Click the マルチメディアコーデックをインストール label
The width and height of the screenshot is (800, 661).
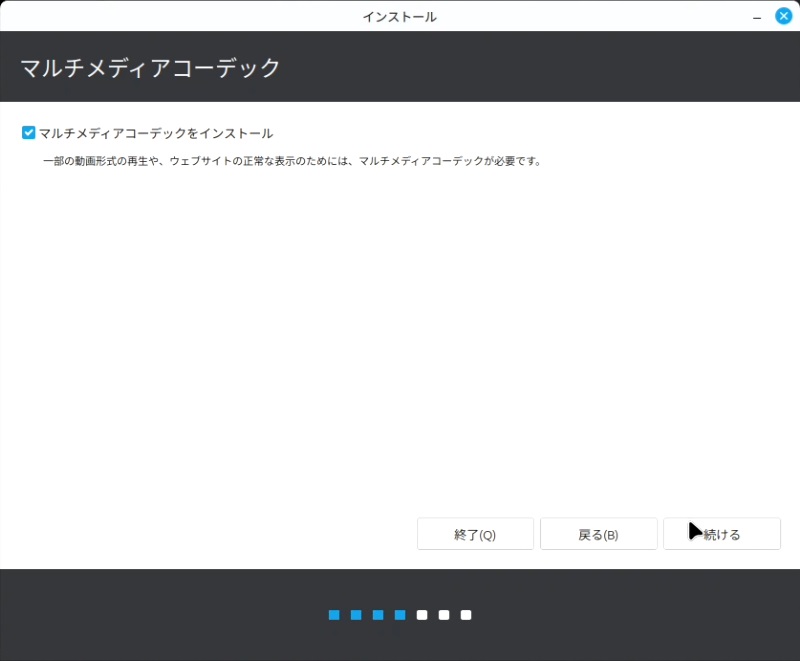point(155,133)
